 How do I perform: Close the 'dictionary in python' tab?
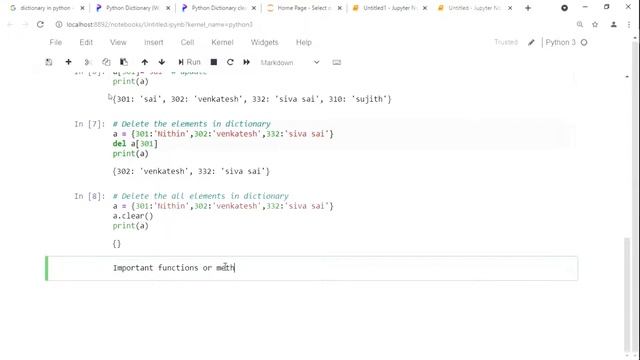pos(82,8)
